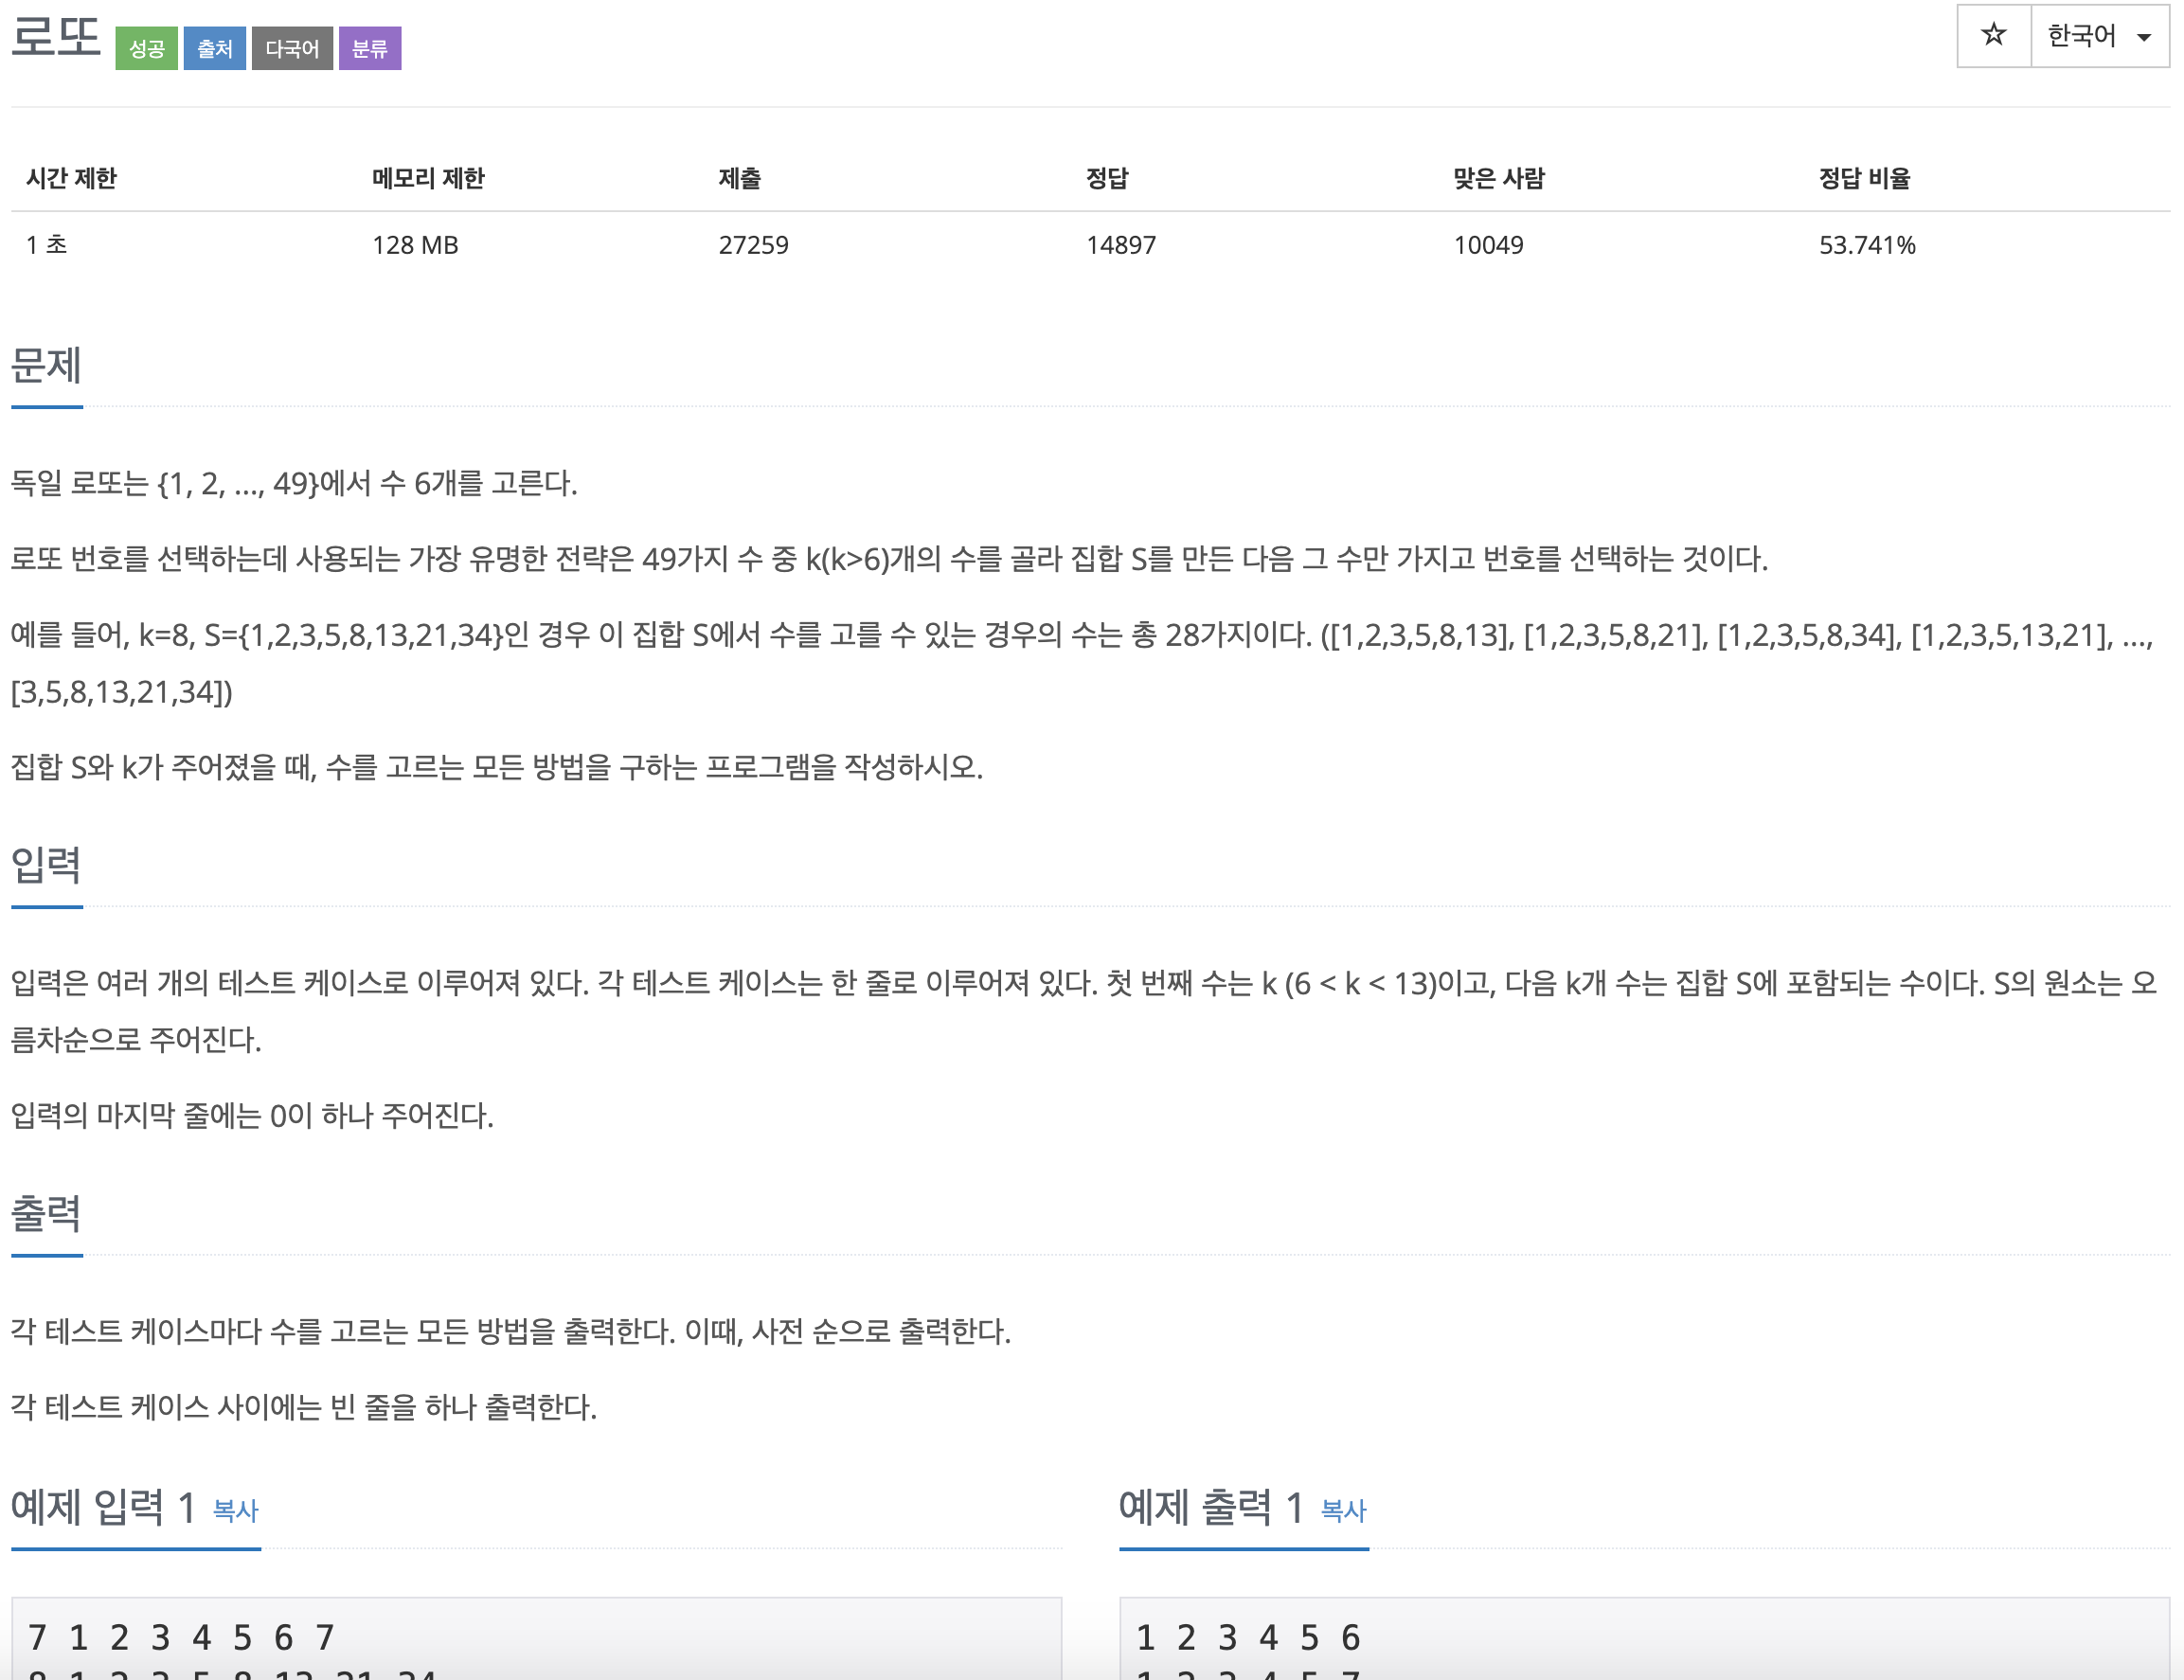Click the dropdown caret next to 한국어

(x=2144, y=38)
